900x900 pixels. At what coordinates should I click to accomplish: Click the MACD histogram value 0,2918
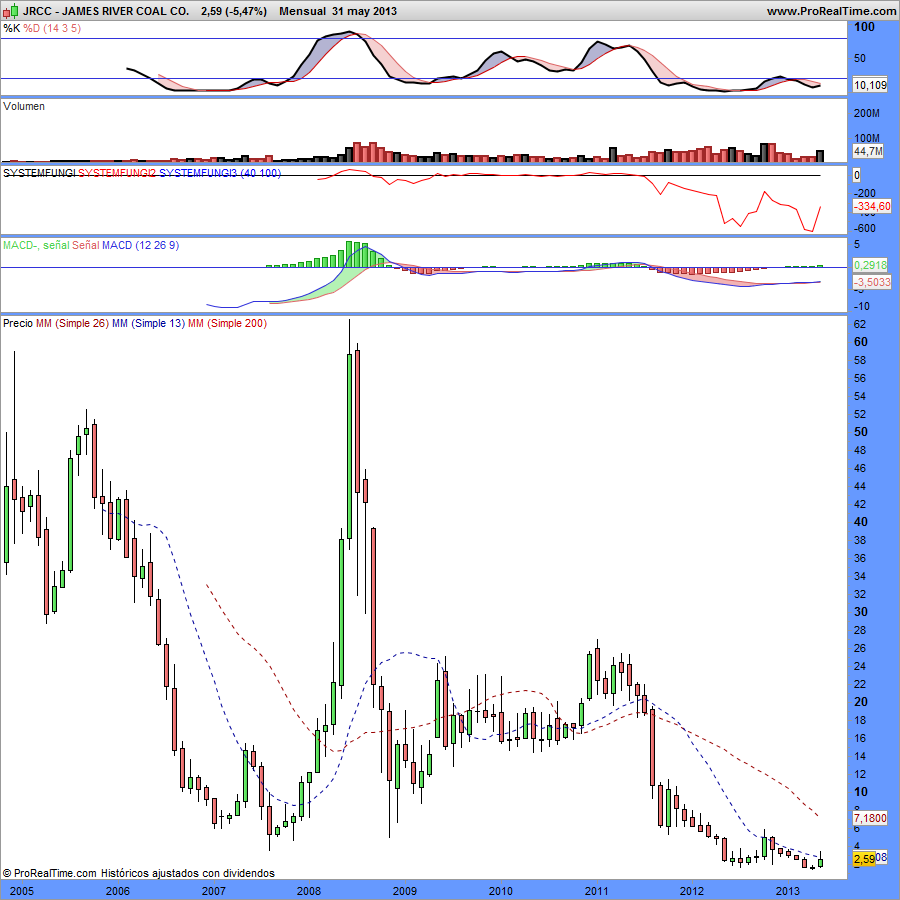coord(870,265)
